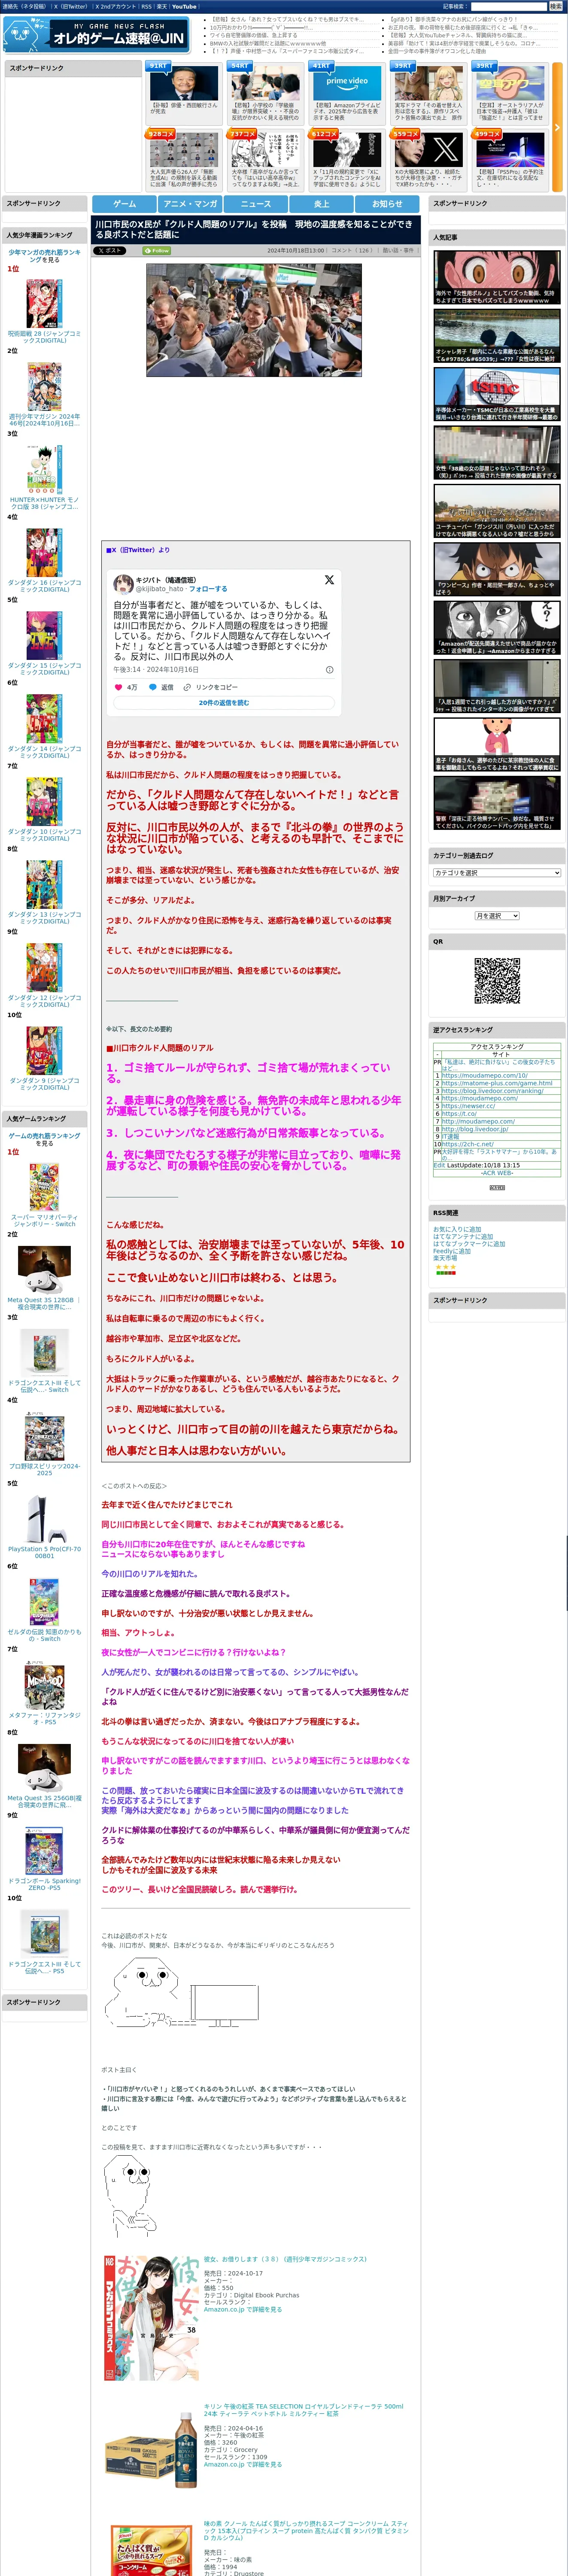This screenshot has width=568, height=2576.
Task: Click the IT速報 ranking link
Action: coord(451,1136)
